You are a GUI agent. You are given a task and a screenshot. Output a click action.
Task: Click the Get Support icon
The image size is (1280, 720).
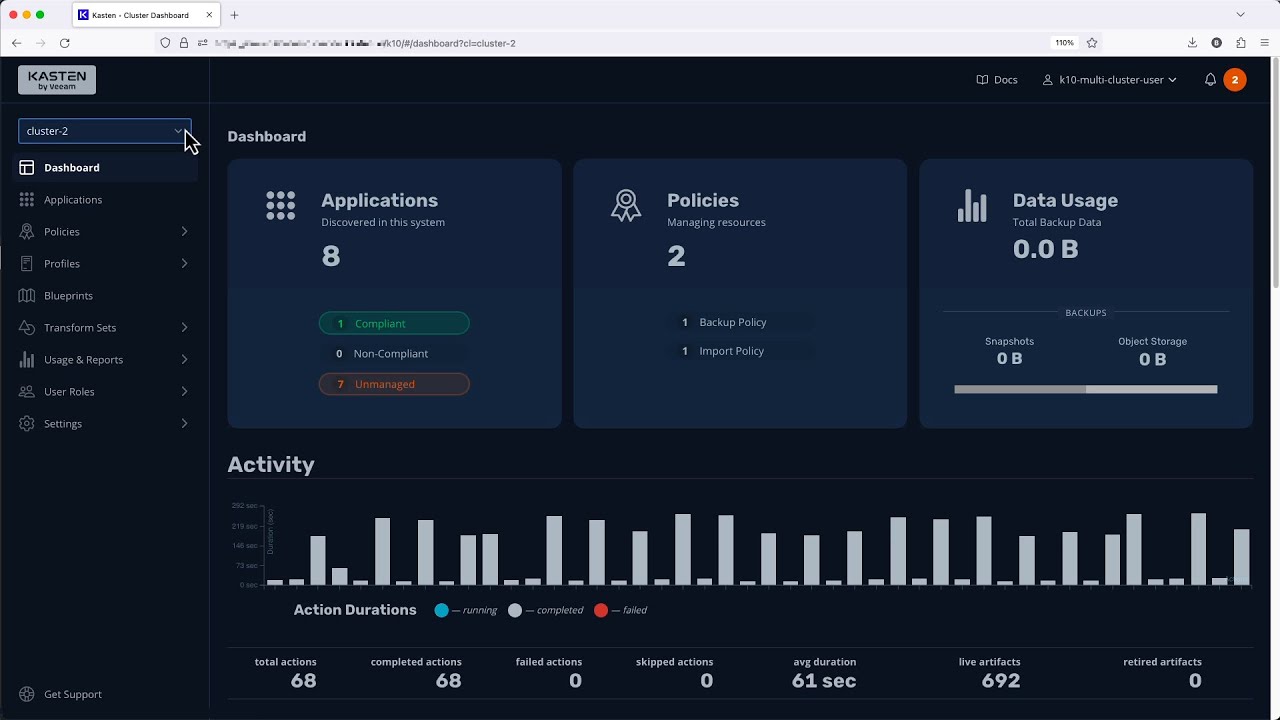pos(27,694)
